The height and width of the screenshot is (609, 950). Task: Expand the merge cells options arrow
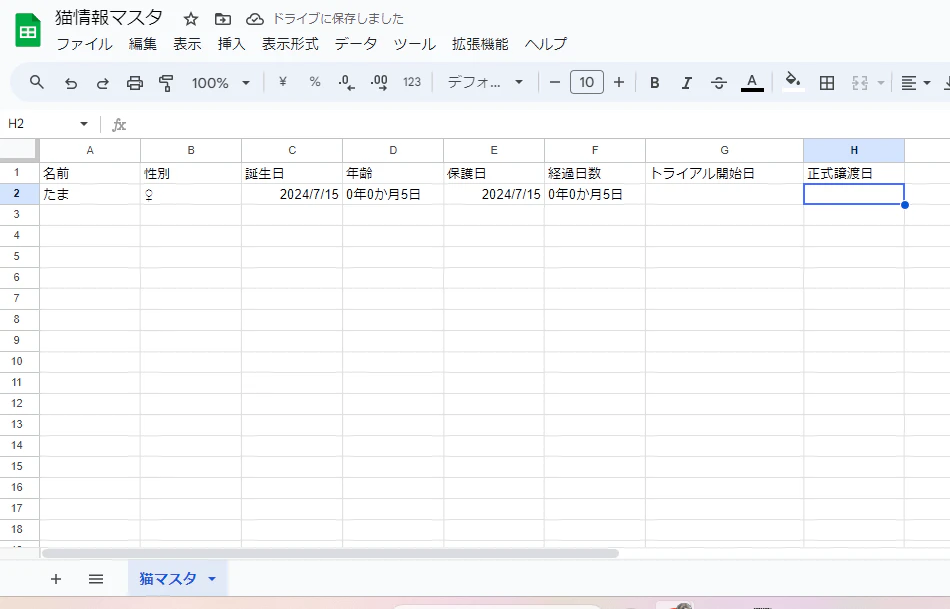pyautogui.click(x=881, y=83)
